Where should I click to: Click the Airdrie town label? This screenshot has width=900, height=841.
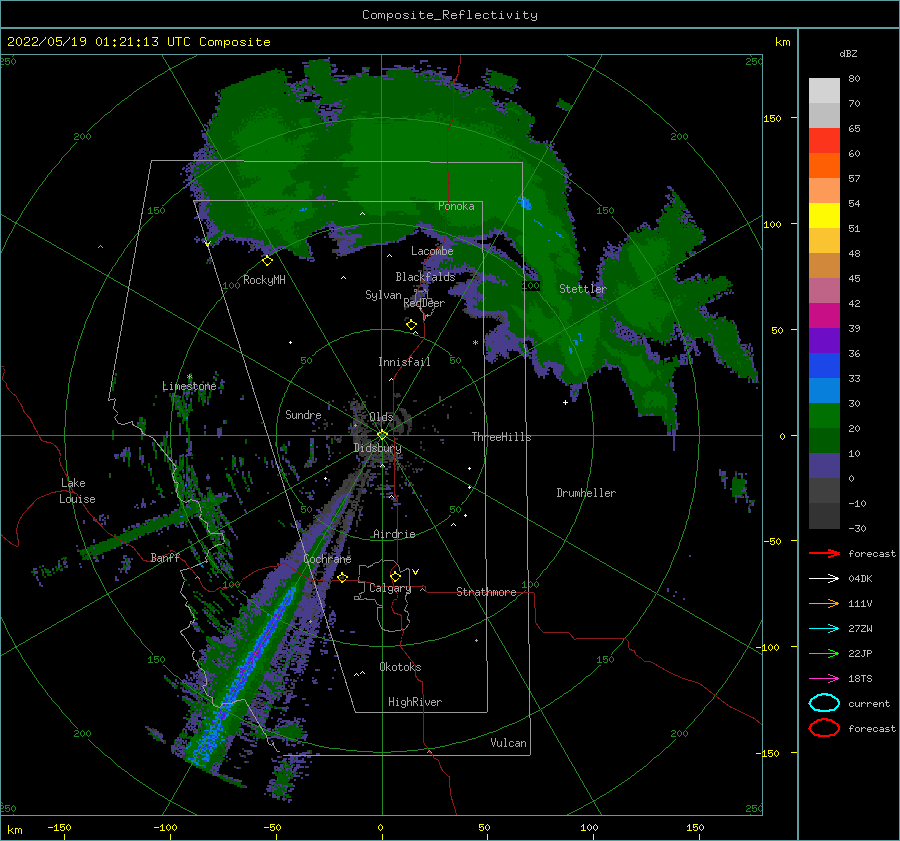point(394,534)
